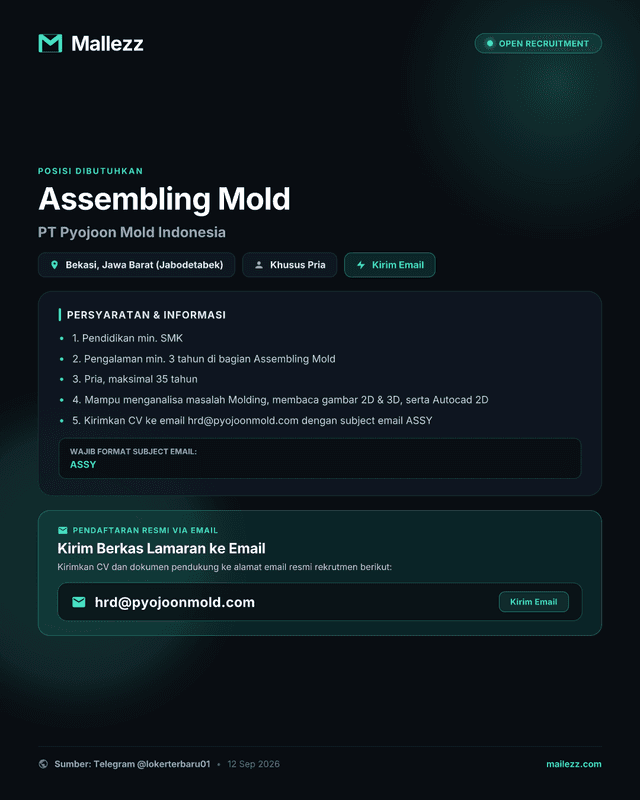Select the Khusus Pria tag
Viewport: 640px width, 800px height.
point(289,265)
